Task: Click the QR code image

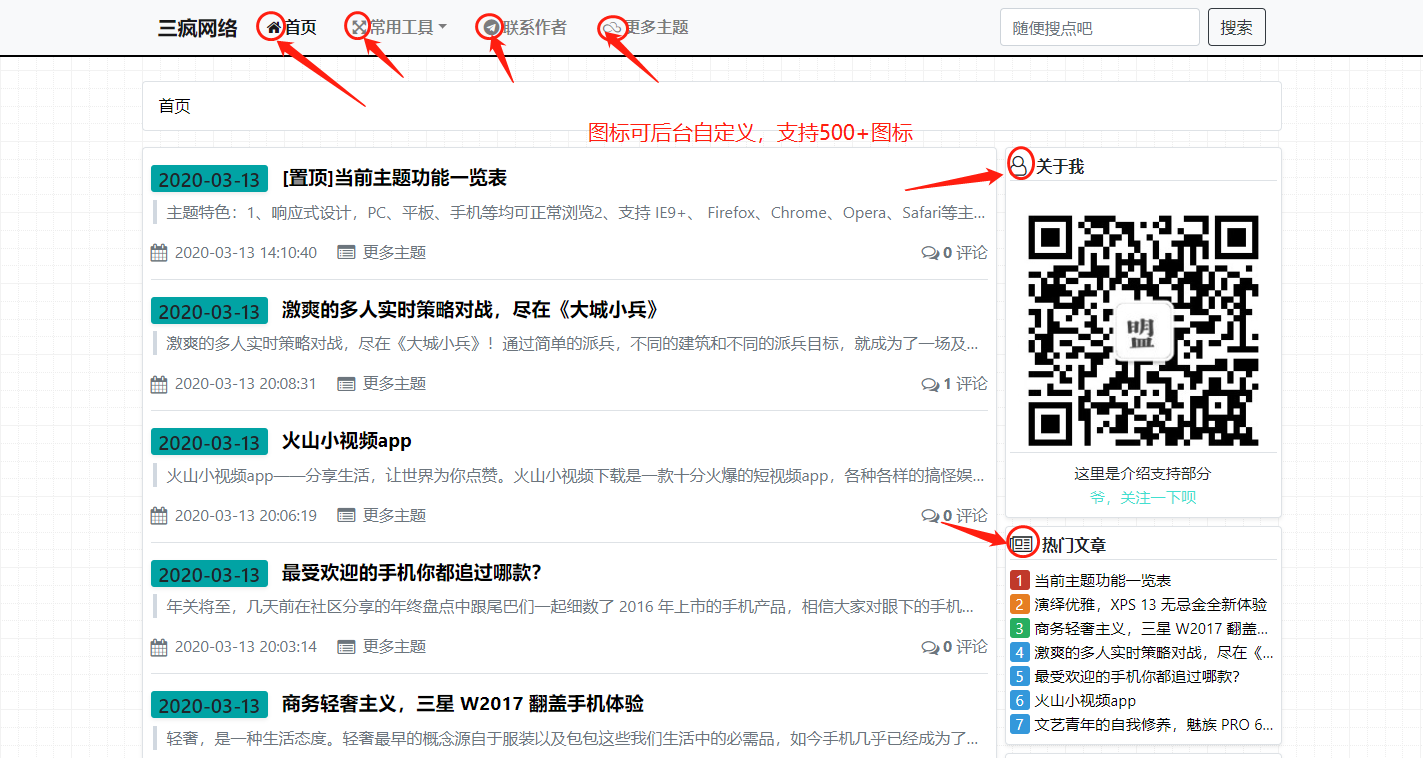Action: [x=1143, y=331]
